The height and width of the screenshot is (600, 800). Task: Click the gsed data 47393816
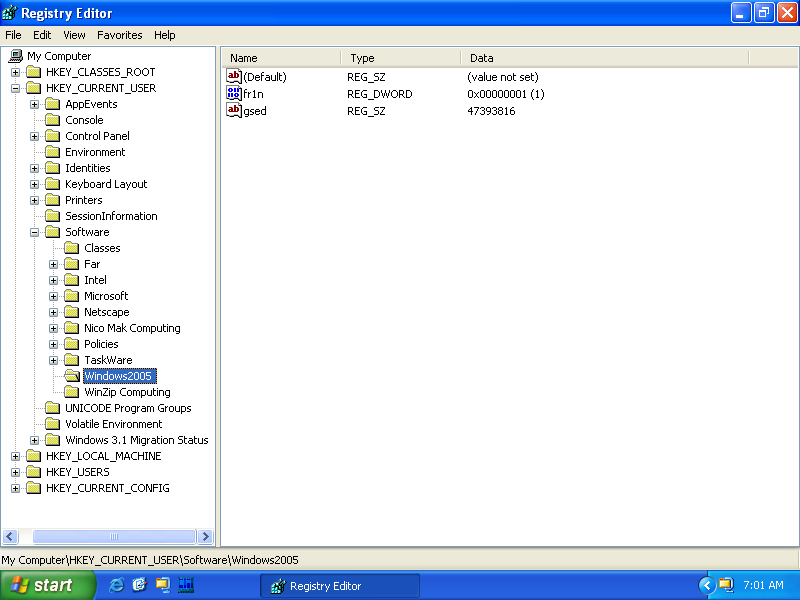tap(491, 111)
